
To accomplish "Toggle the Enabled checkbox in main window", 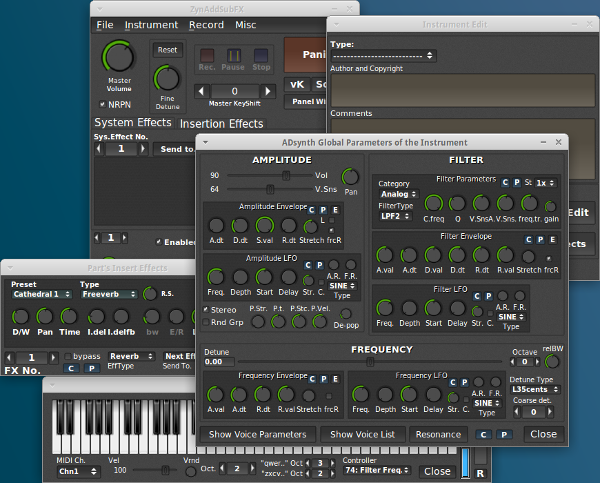I will tap(158, 242).
